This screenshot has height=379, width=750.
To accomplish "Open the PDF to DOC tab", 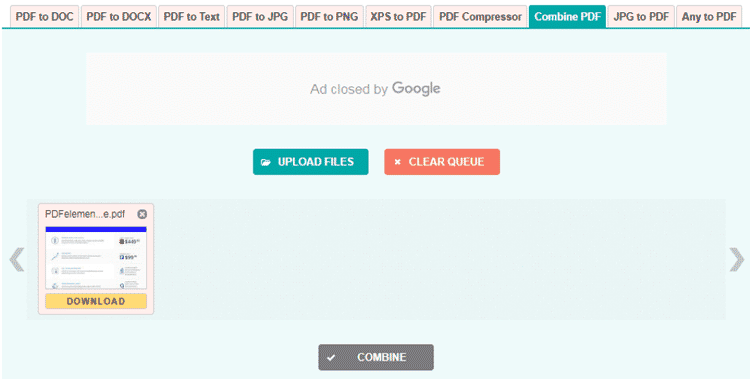I will 44,17.
